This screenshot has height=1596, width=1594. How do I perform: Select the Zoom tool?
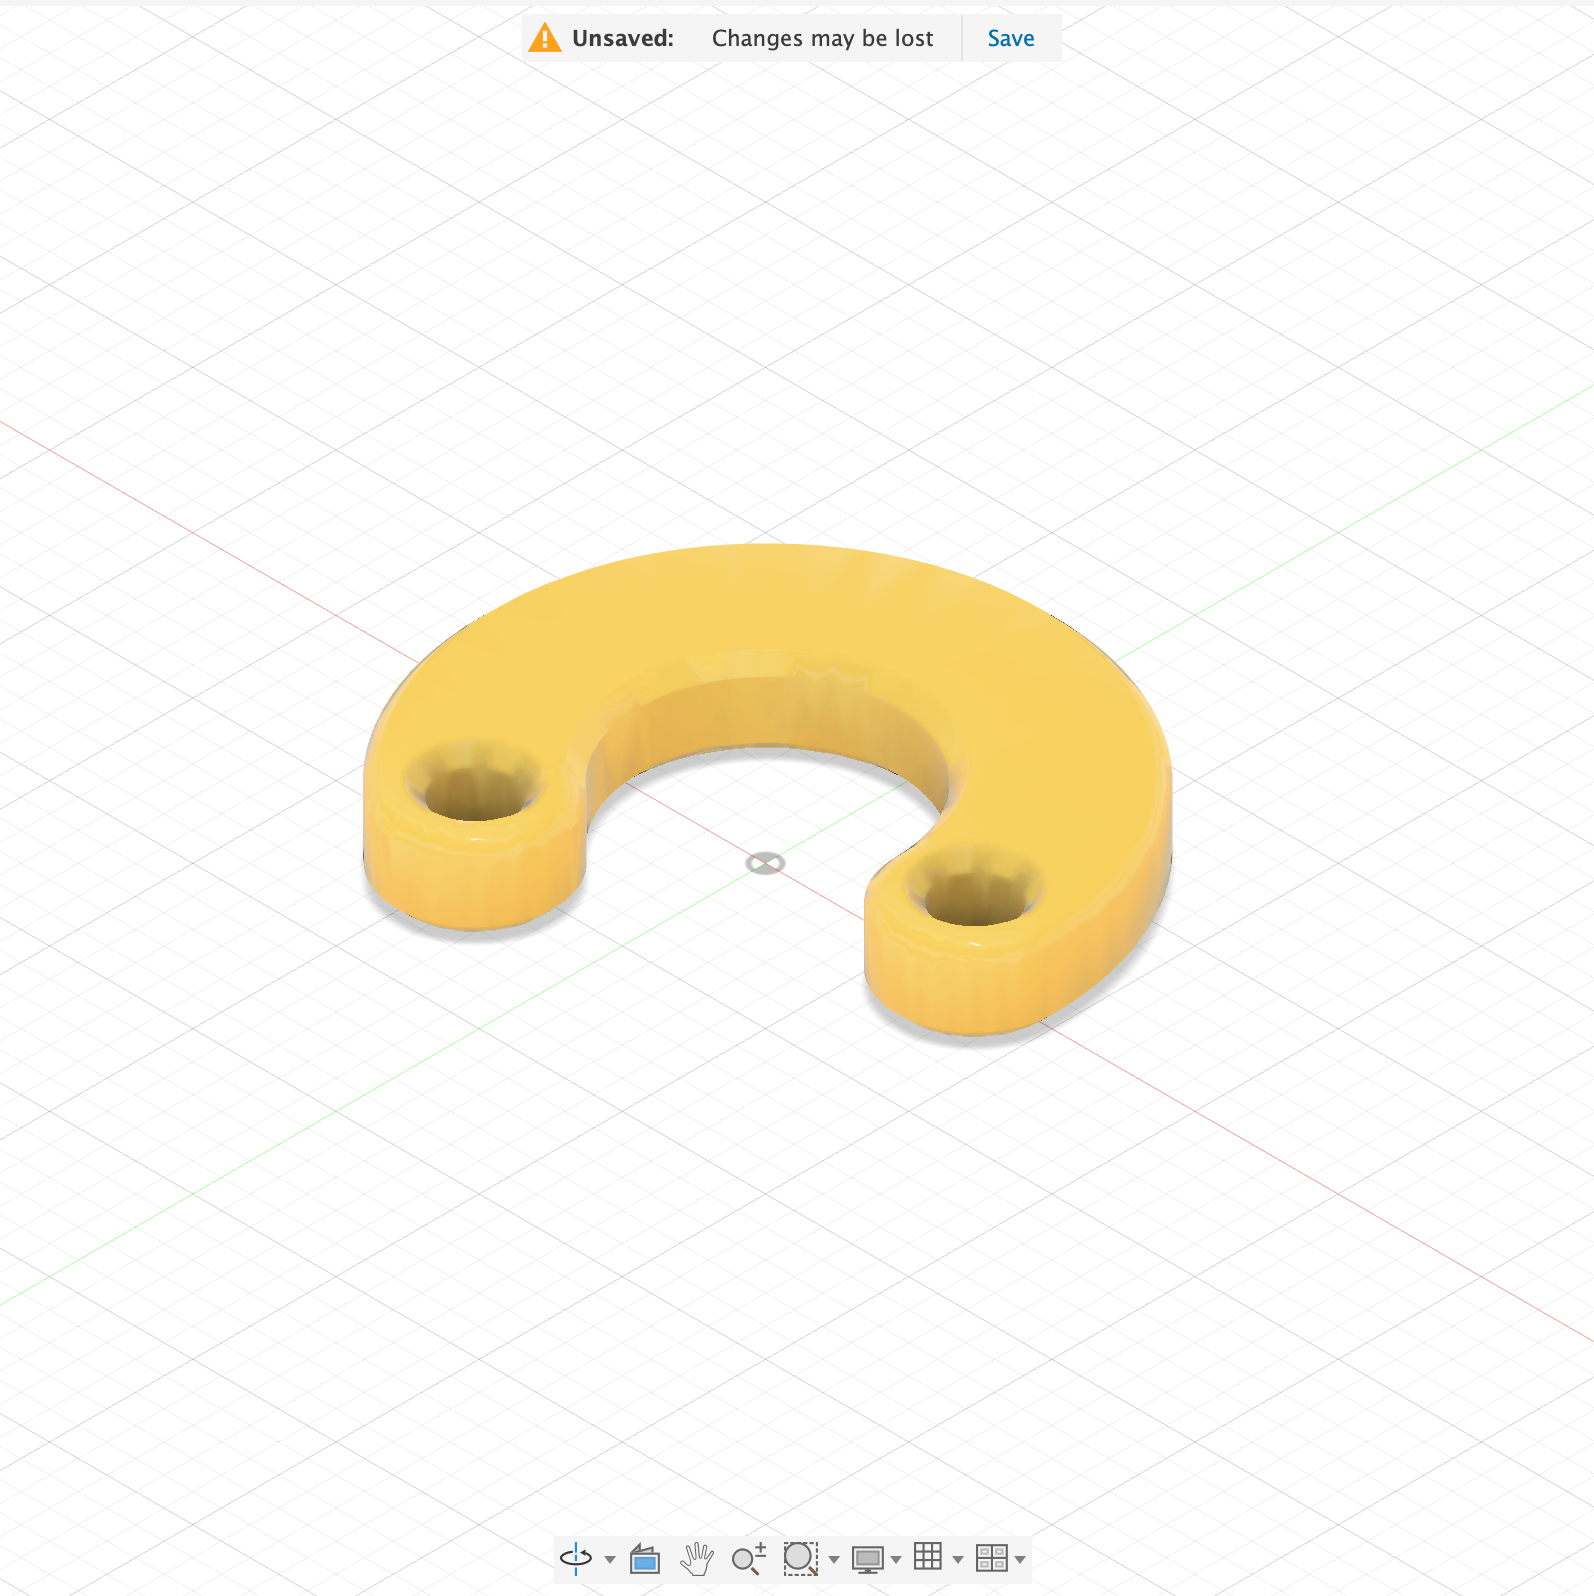[749, 1558]
